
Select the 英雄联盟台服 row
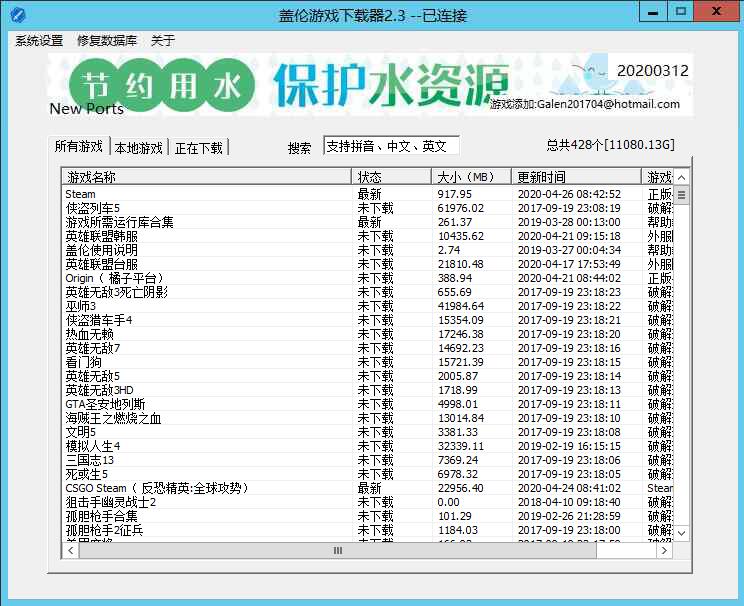(x=368, y=264)
